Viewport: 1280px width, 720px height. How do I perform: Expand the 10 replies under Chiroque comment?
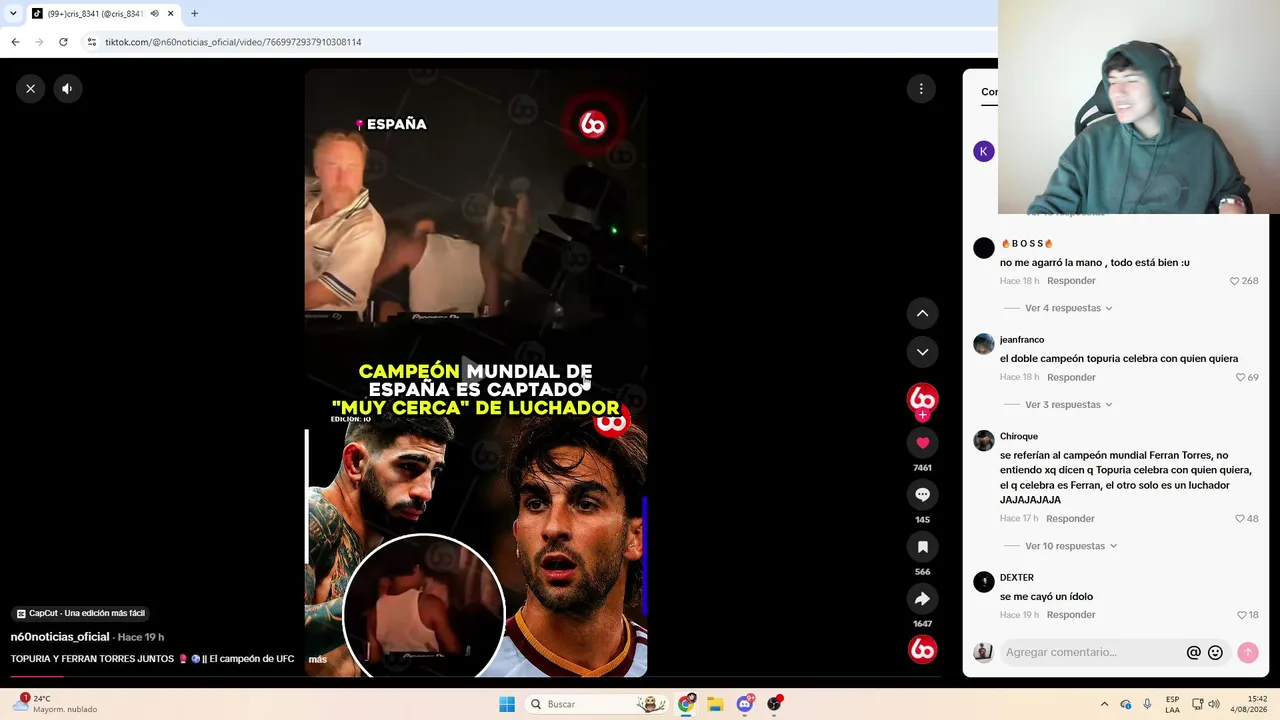click(x=1070, y=546)
